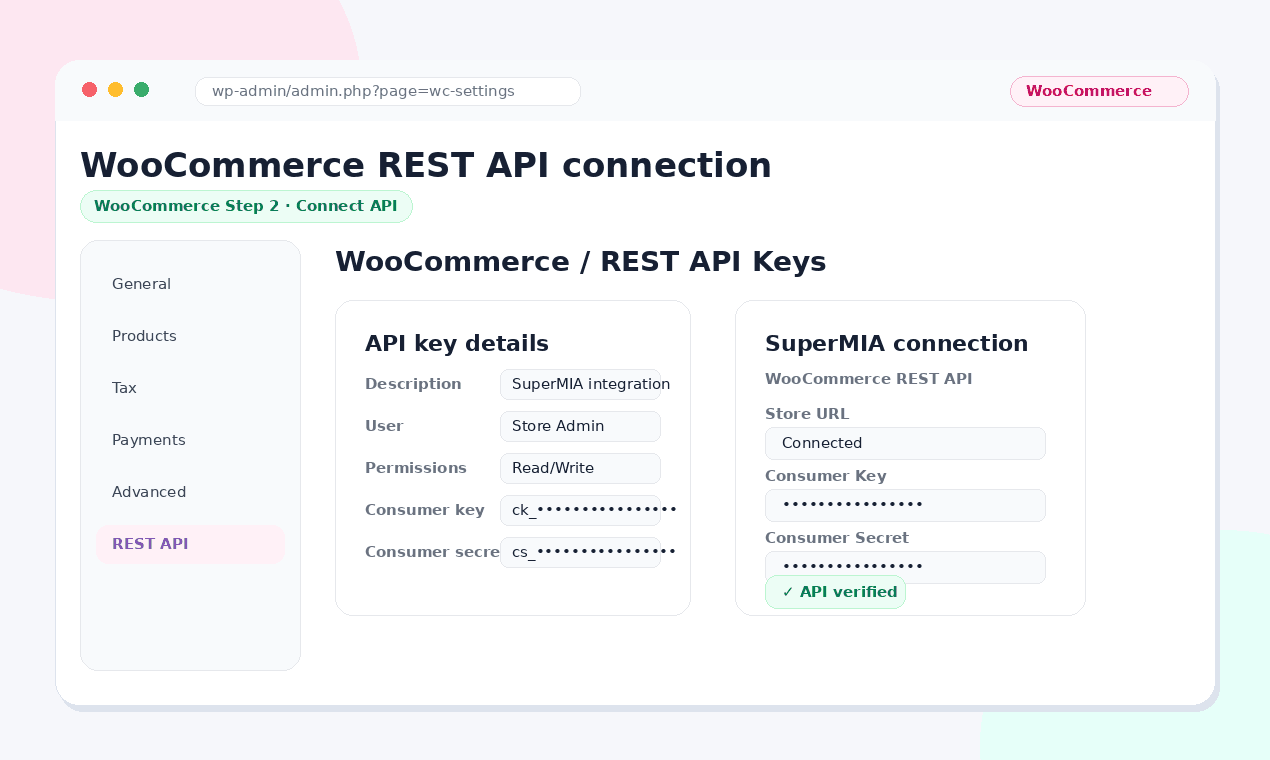The height and width of the screenshot is (760, 1270).
Task: Click the Permissions label
Action: [x=416, y=468]
